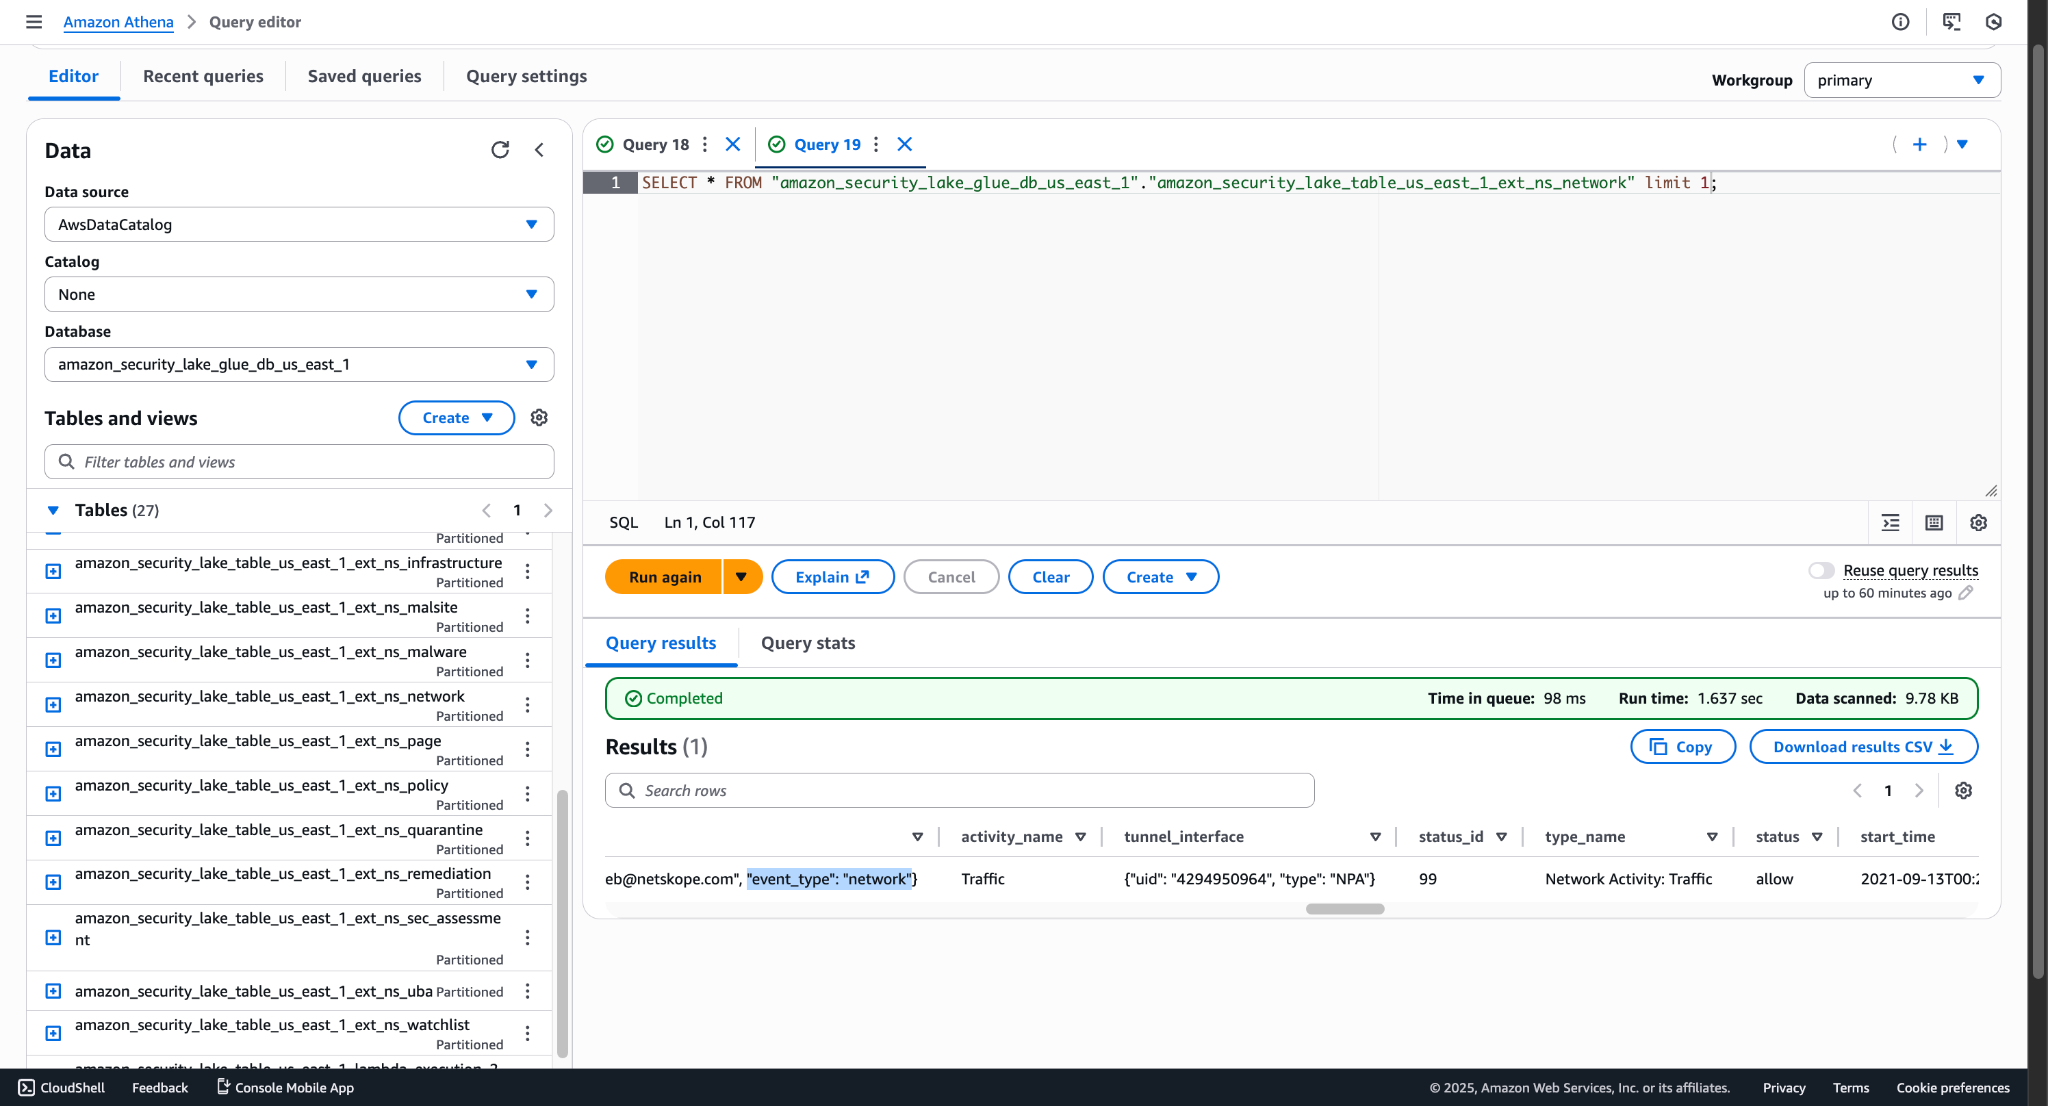Open actions menu for ext_ns_watchlist table

point(527,1033)
